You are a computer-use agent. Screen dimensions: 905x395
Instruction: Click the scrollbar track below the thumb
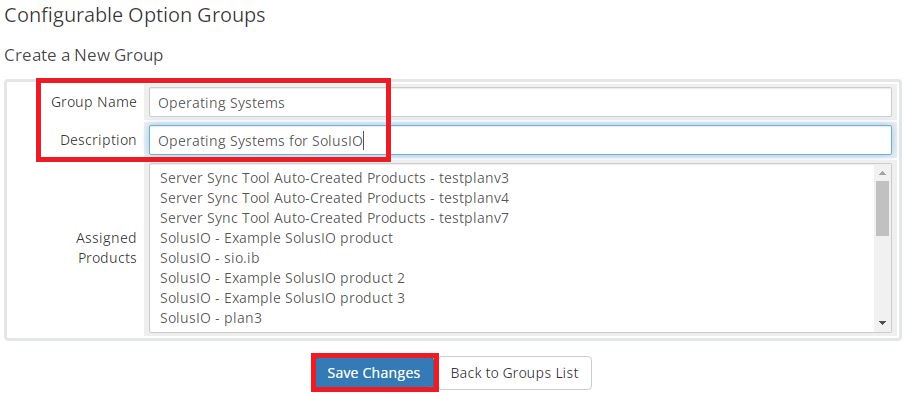[x=882, y=276]
